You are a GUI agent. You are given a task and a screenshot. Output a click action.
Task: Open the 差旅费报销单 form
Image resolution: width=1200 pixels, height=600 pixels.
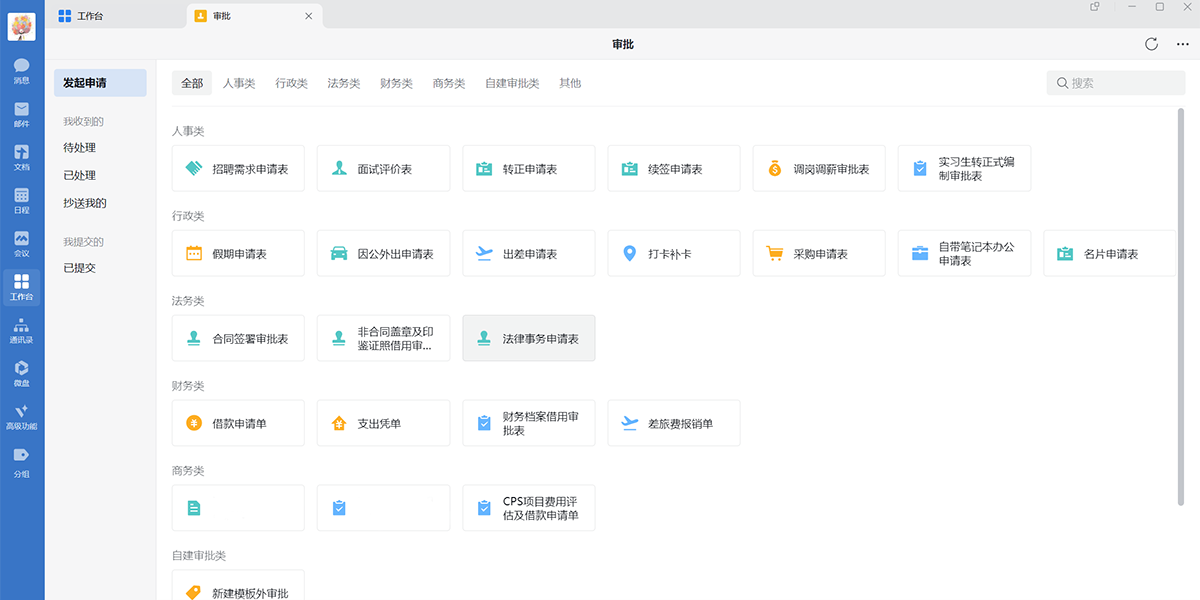(x=674, y=424)
